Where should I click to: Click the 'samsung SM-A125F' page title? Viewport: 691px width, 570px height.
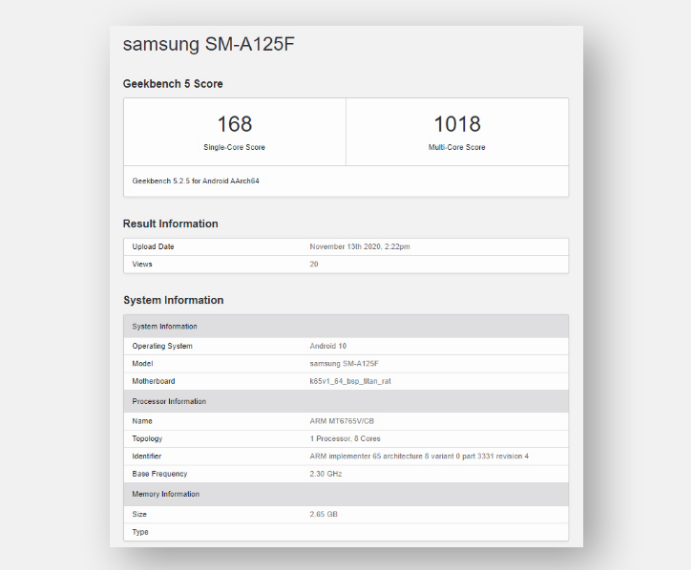208,45
